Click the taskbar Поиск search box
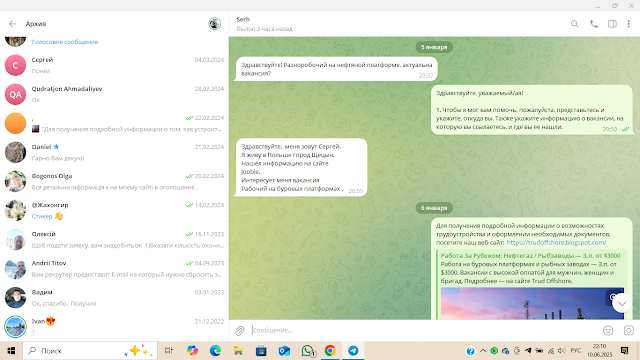This screenshot has width=640, height=360. pos(90,351)
